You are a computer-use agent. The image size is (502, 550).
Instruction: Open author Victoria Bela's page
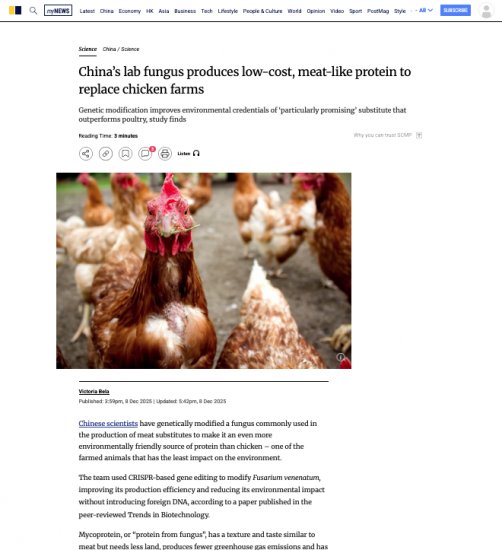(94, 391)
